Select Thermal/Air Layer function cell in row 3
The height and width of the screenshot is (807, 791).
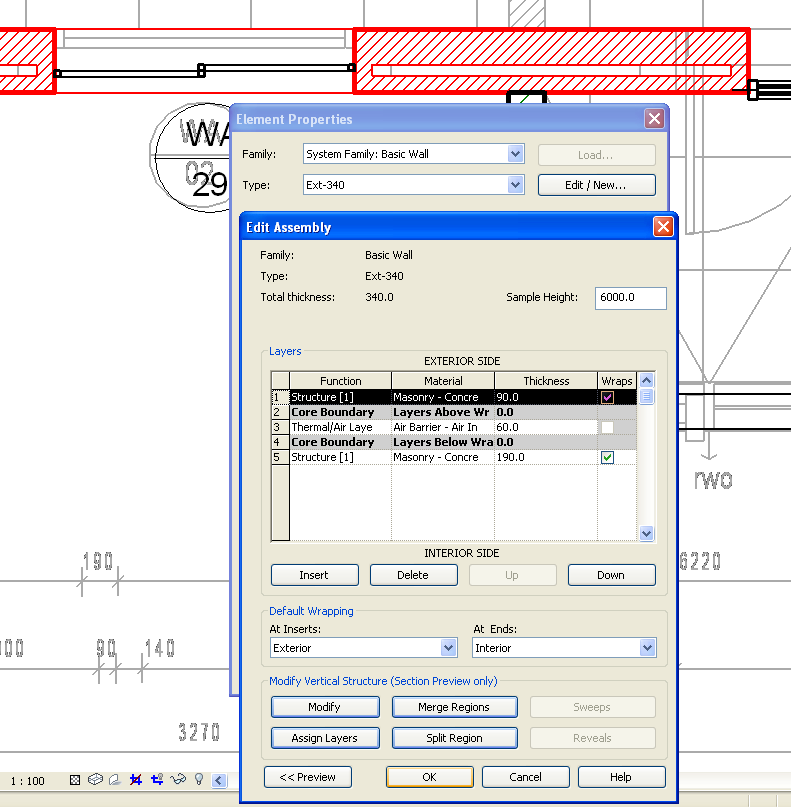340,427
